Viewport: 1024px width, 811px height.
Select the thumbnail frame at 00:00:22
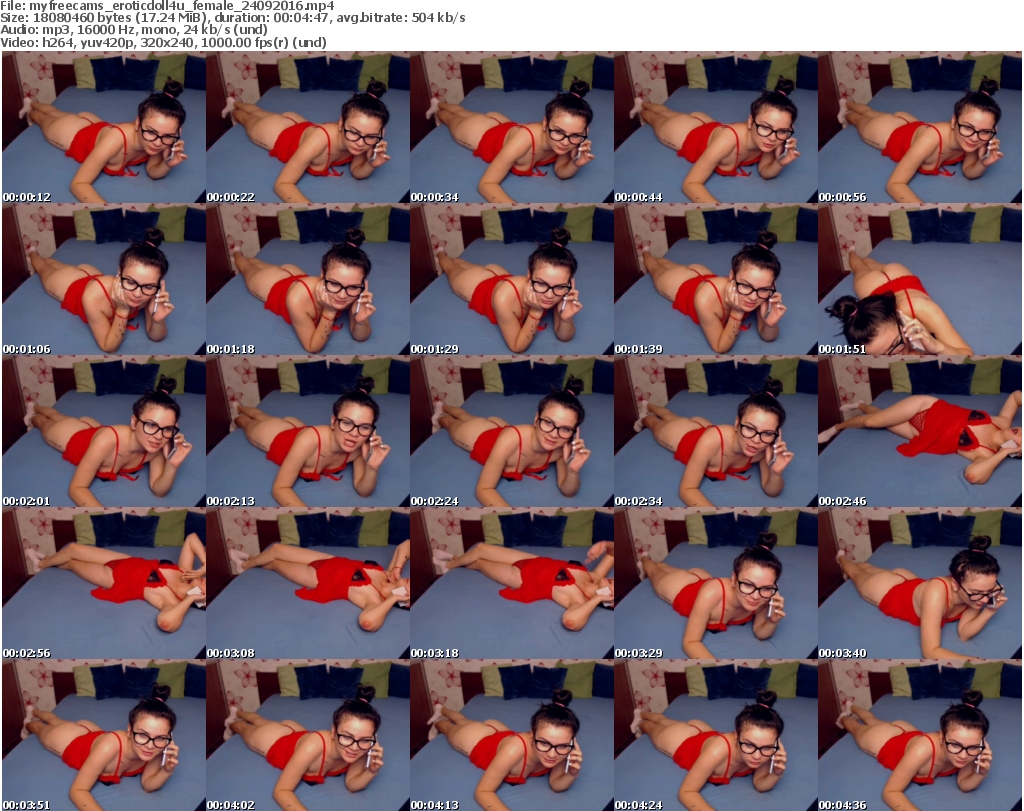click(x=308, y=127)
